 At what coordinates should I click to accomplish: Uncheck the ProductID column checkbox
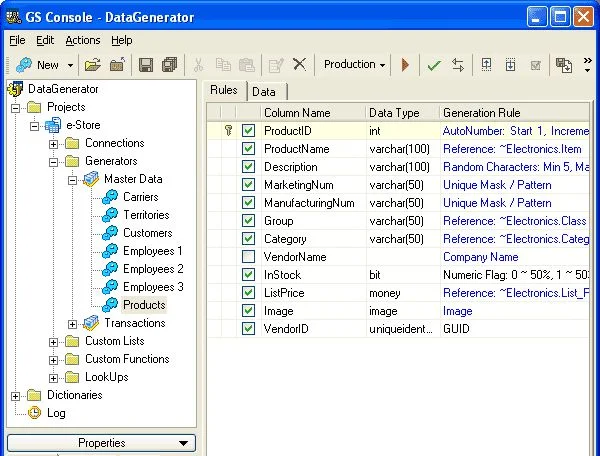click(x=248, y=131)
